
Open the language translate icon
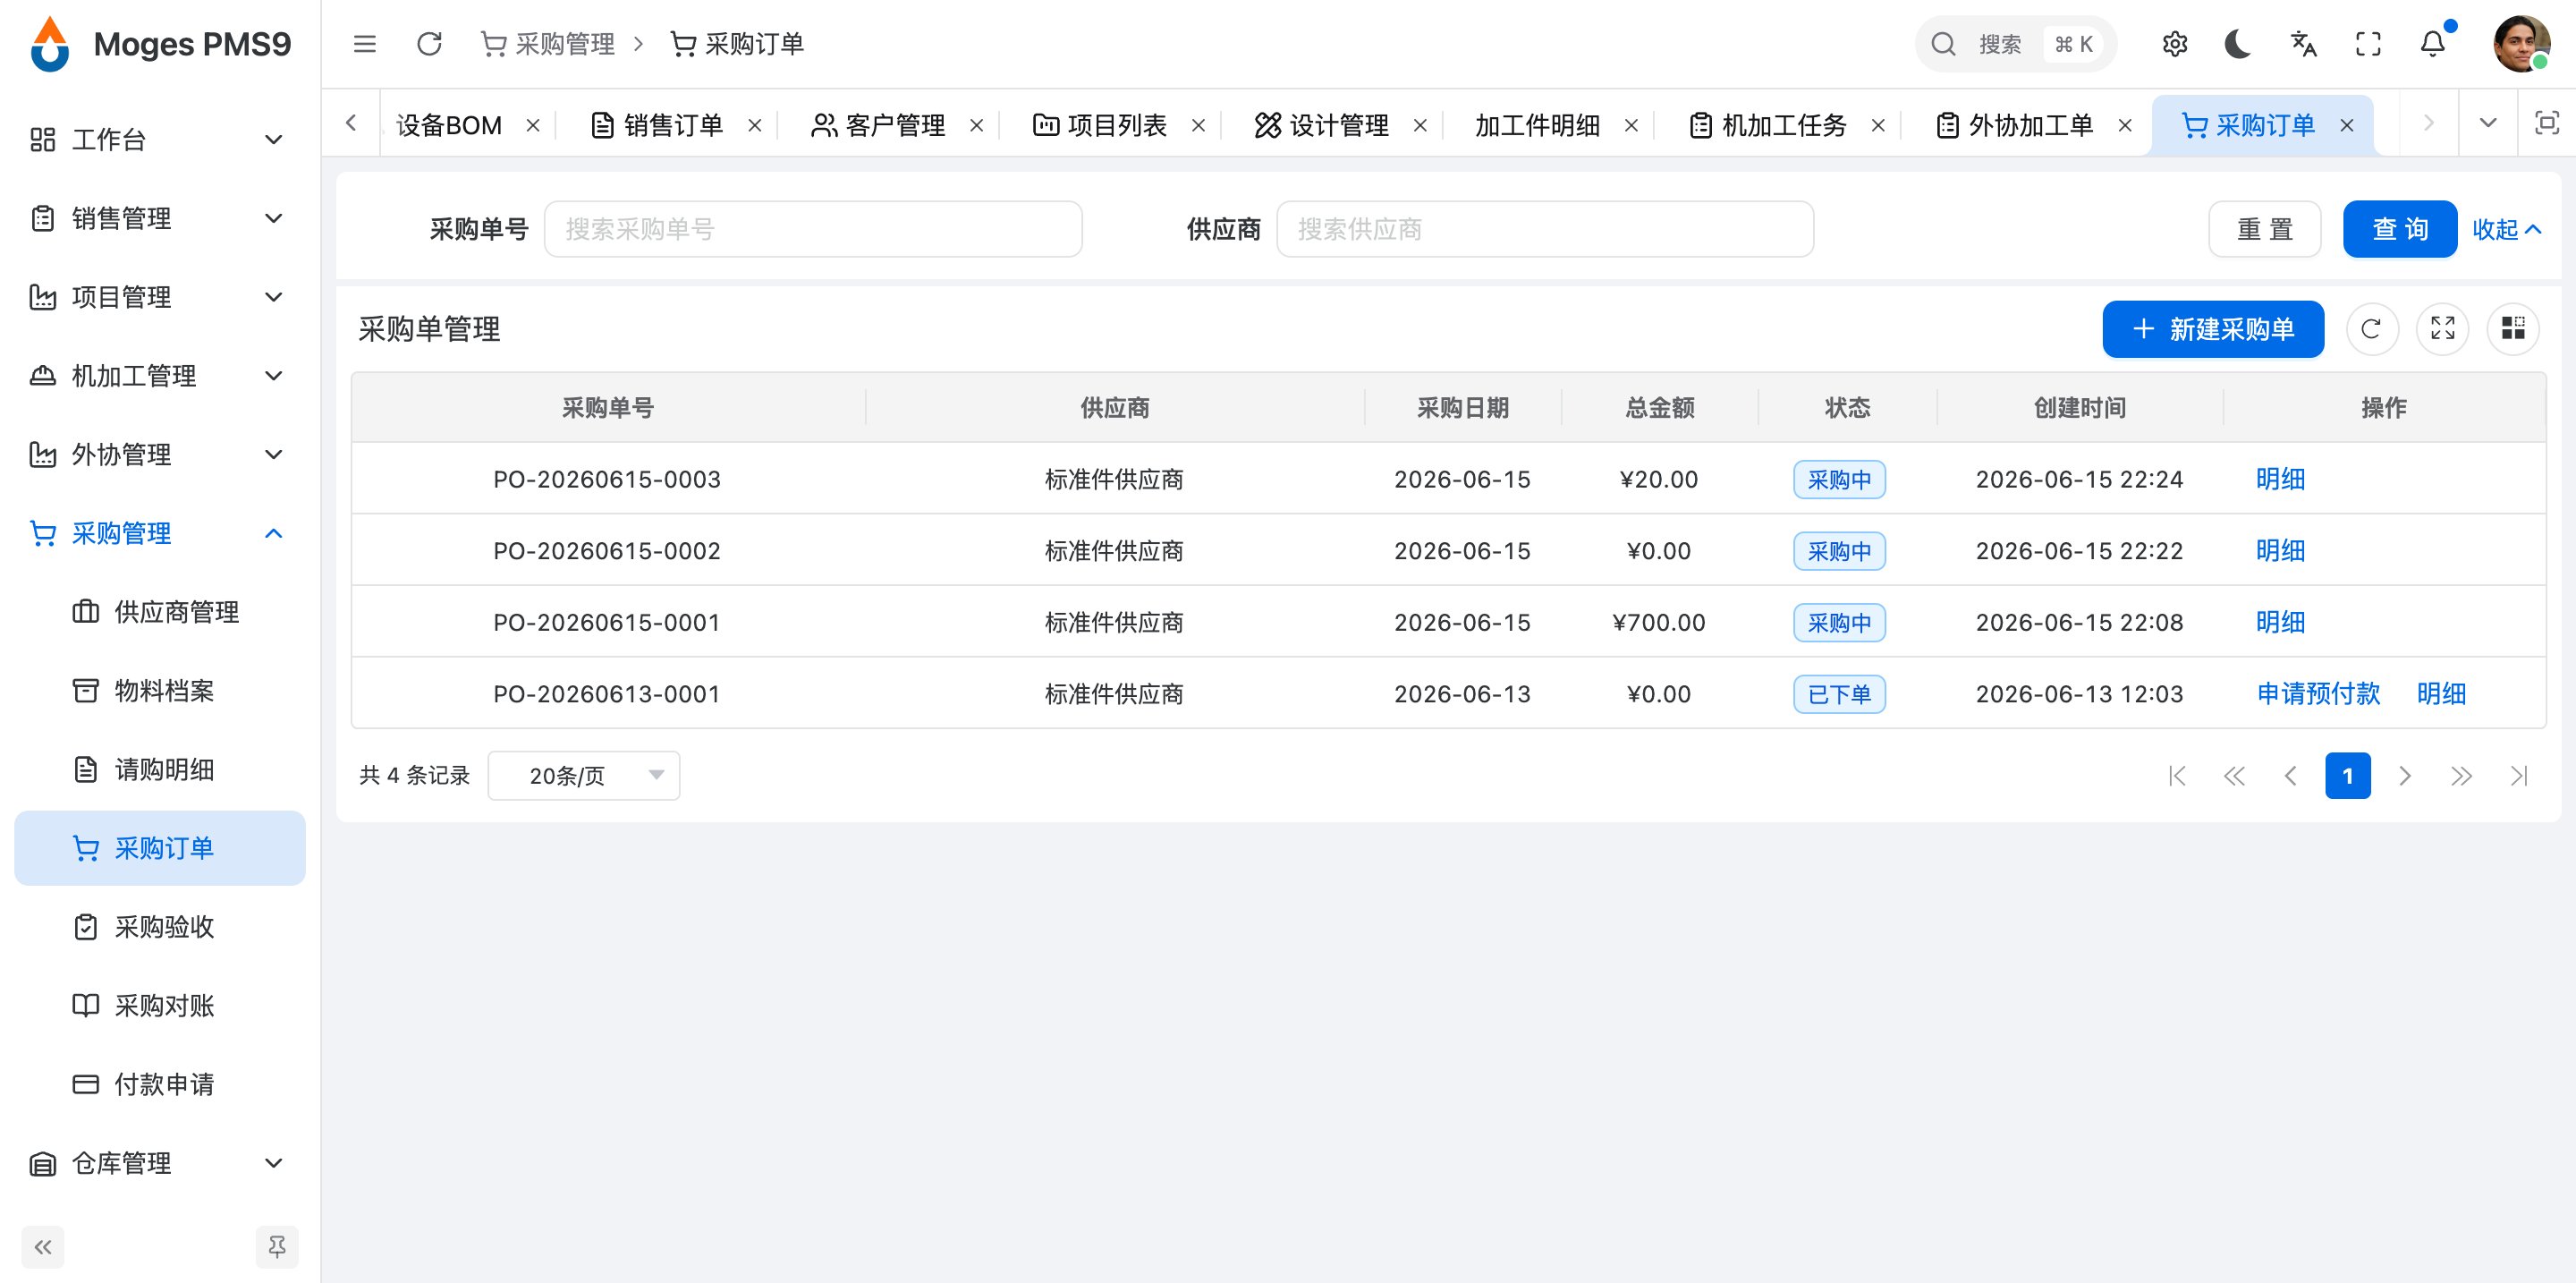[2304, 44]
